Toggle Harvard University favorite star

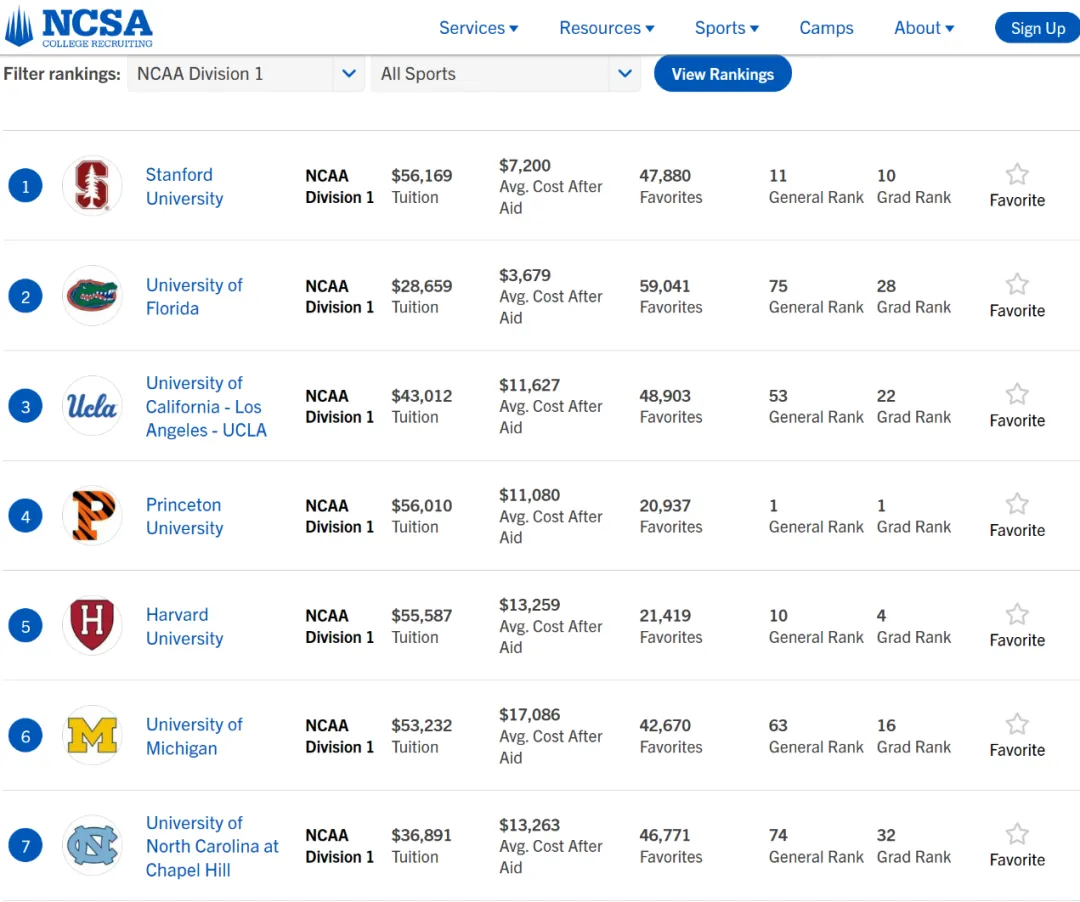[x=1017, y=614]
